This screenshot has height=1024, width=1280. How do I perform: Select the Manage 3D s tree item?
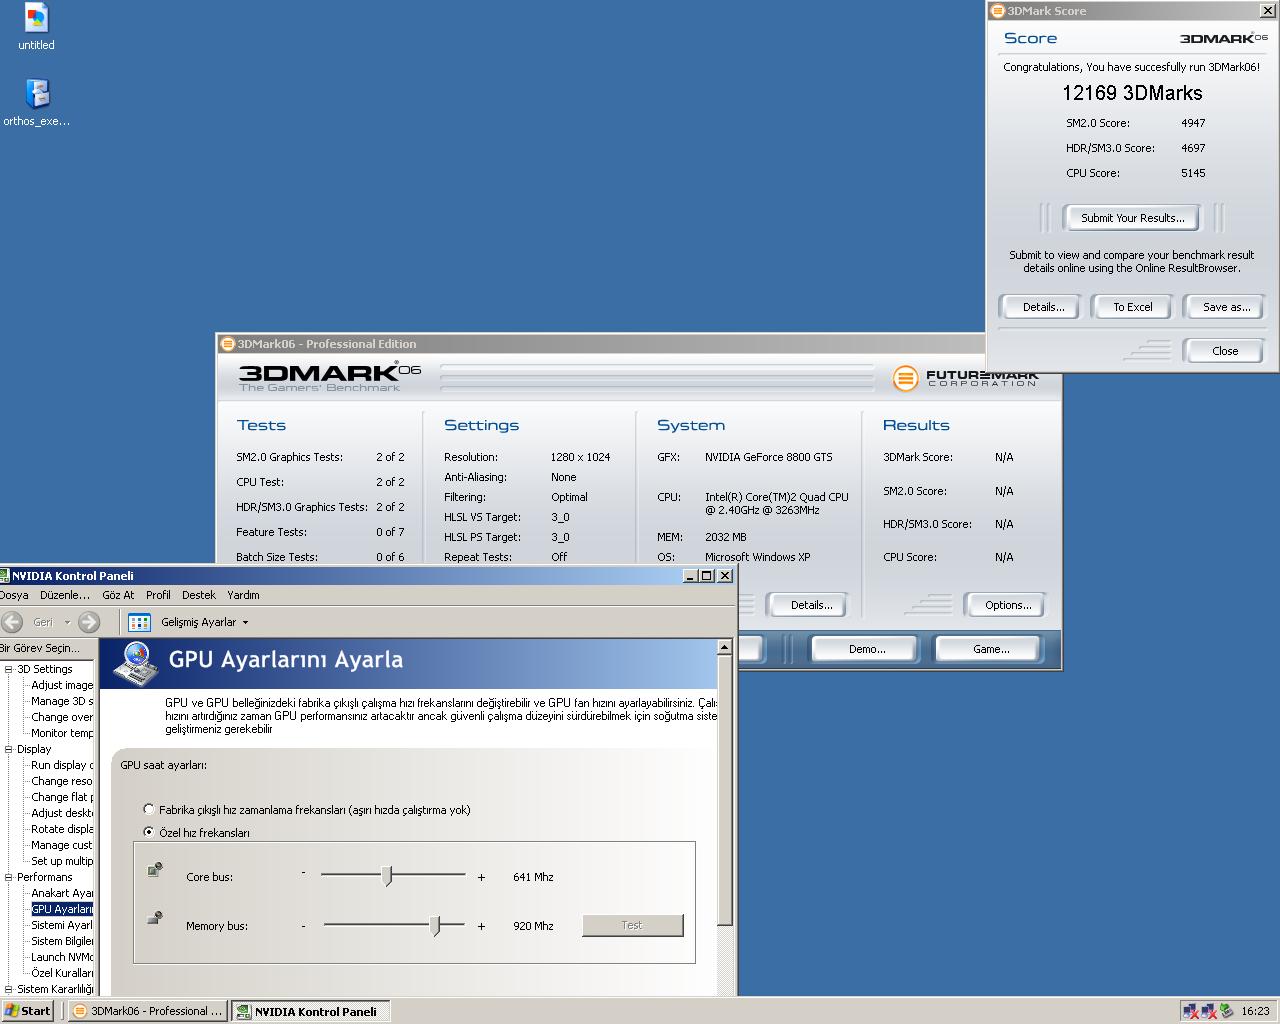point(62,701)
